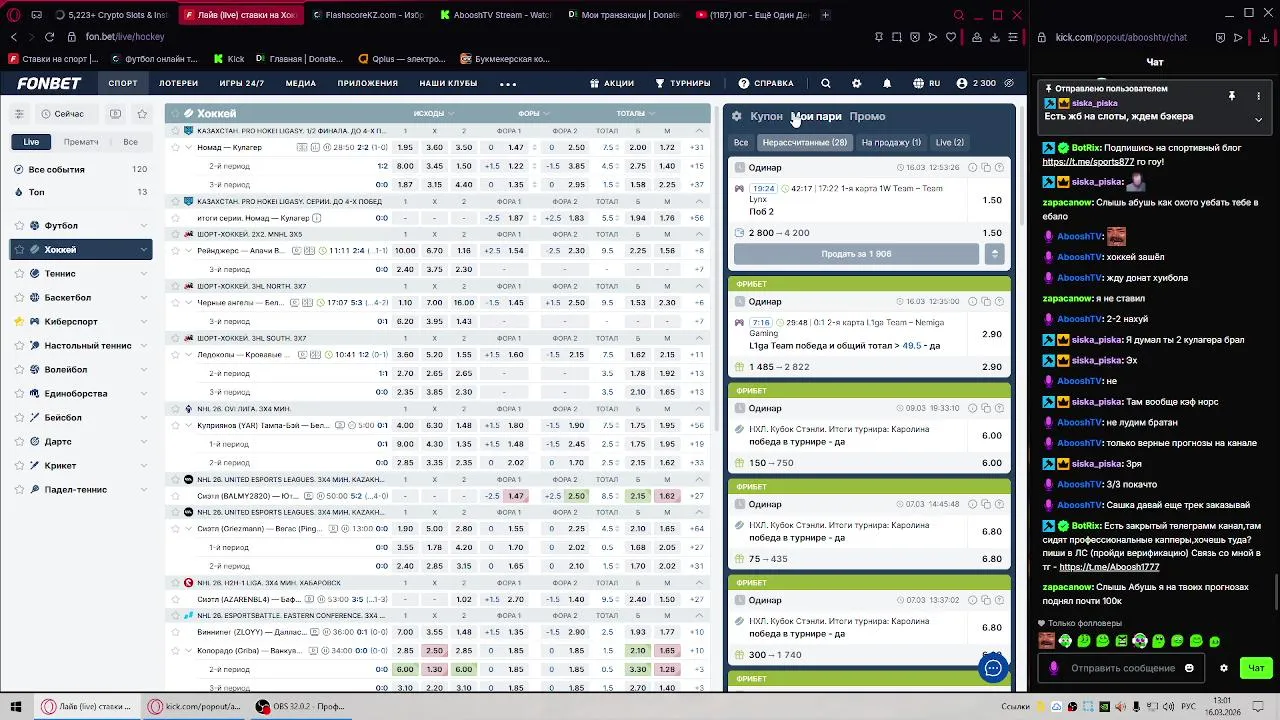
Task: Open the notifications bell icon
Action: coord(886,83)
